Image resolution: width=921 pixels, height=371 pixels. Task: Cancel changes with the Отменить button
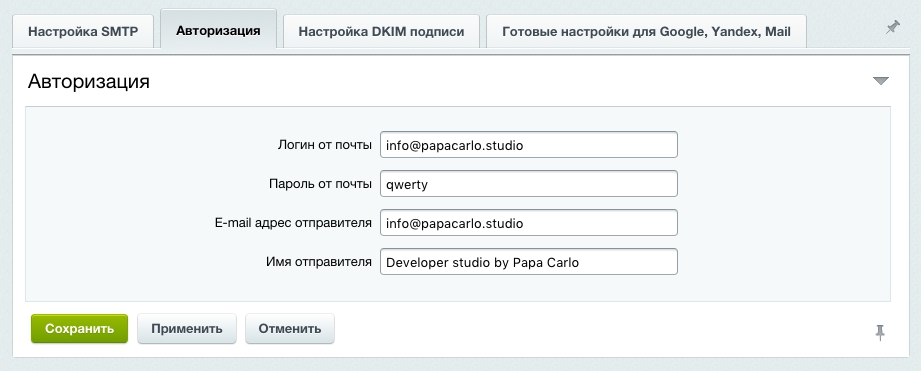pos(290,329)
